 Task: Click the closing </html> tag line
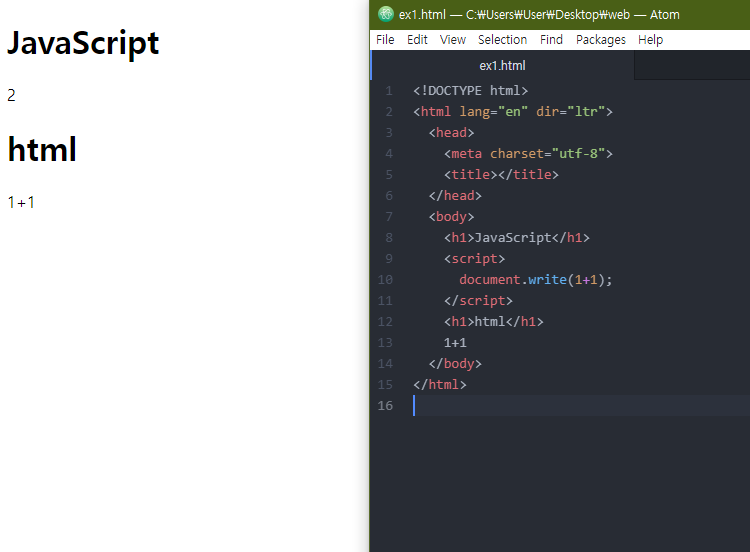click(x=440, y=385)
